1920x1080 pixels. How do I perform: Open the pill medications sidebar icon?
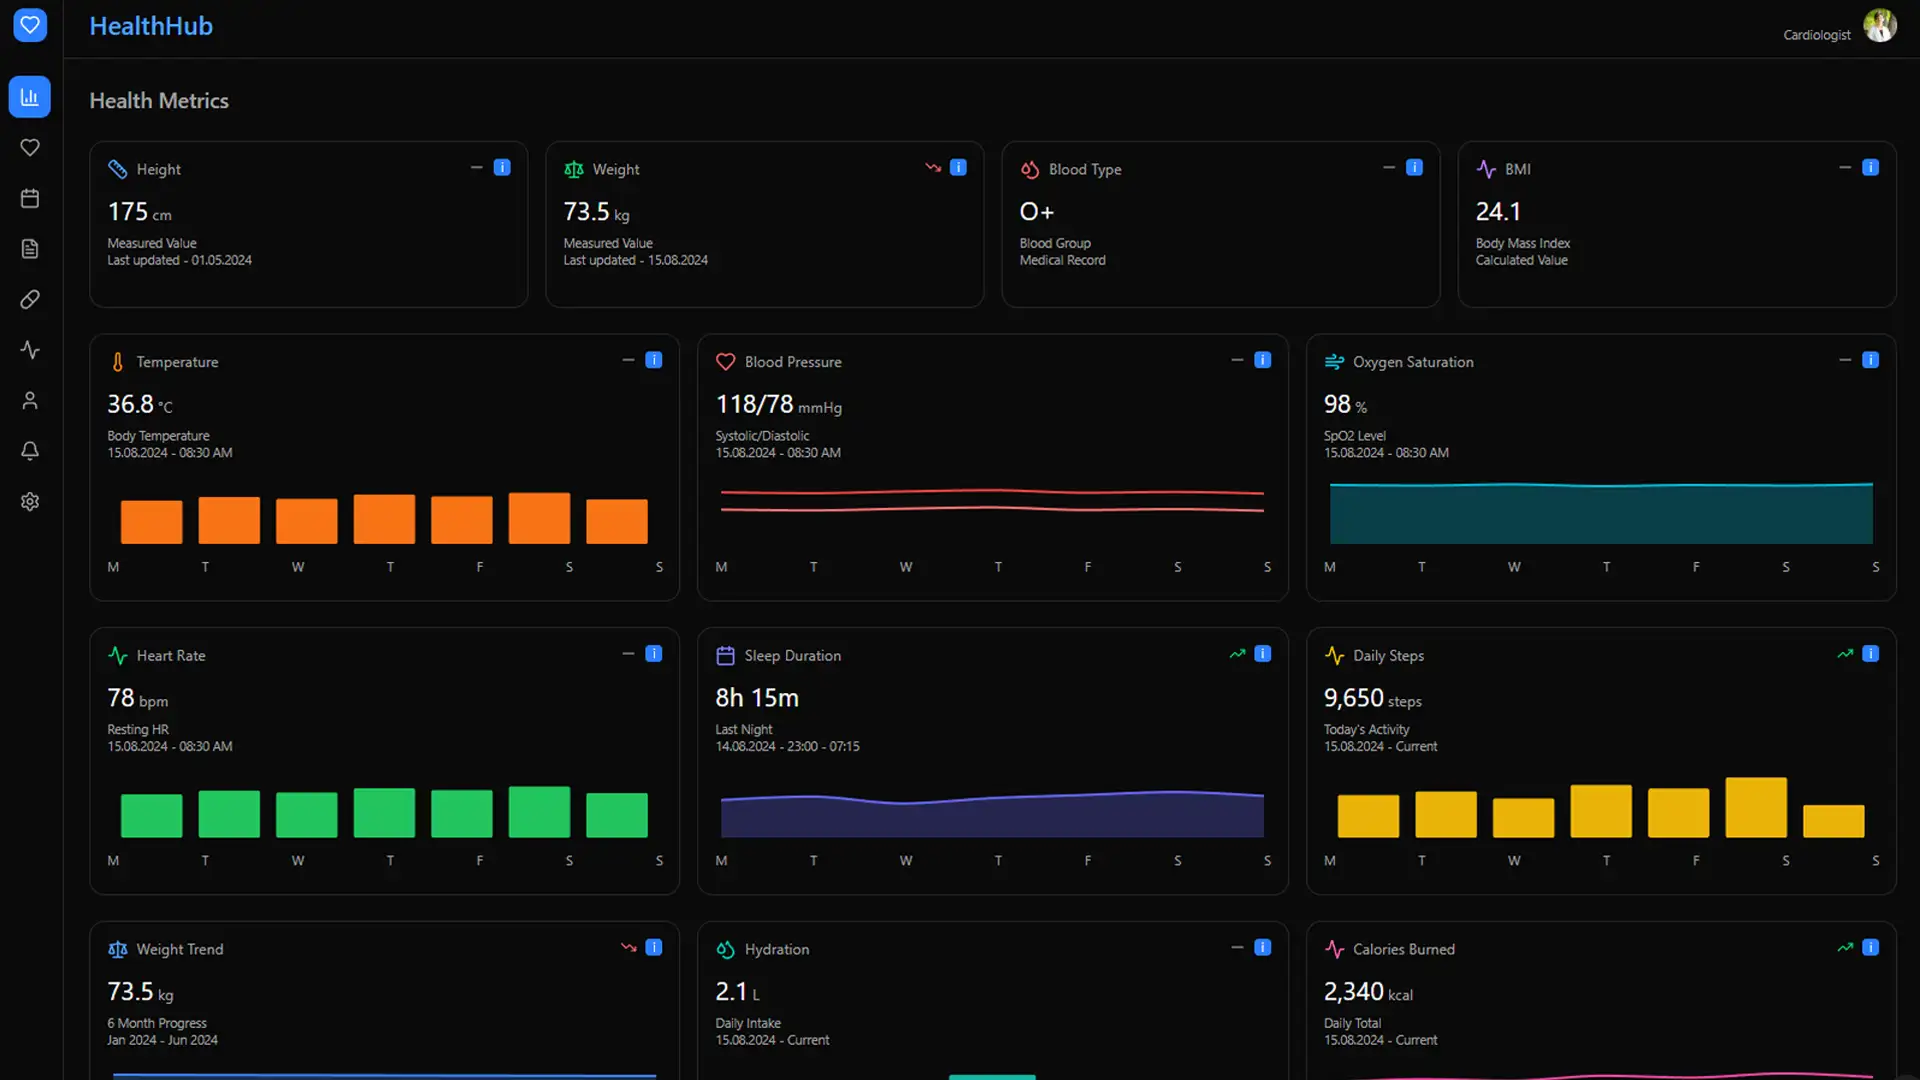coord(30,299)
